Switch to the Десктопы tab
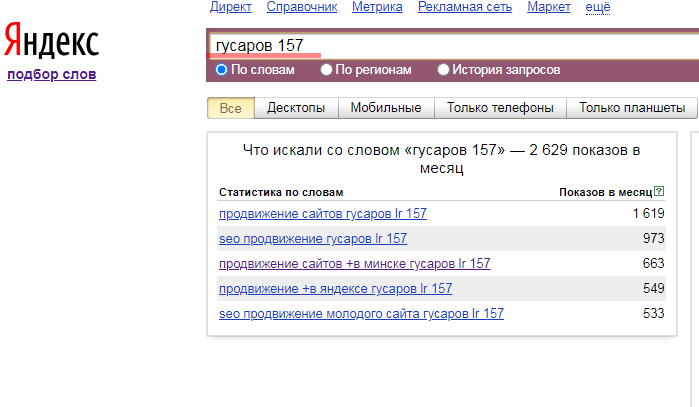This screenshot has width=699, height=407. click(x=296, y=108)
